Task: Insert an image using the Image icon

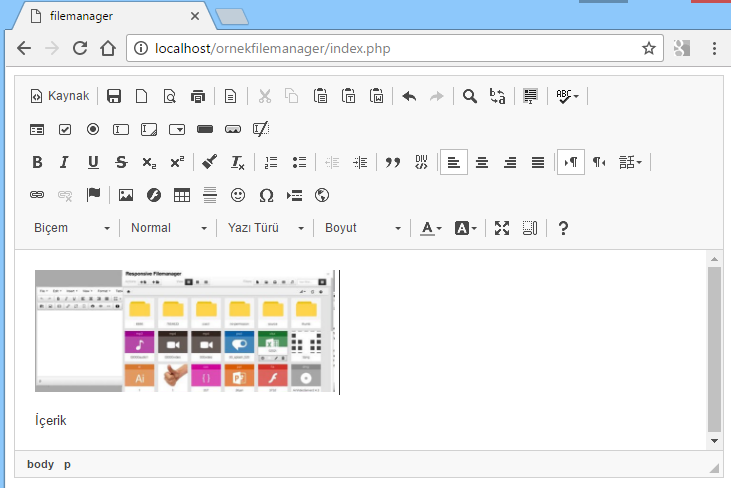Action: pyautogui.click(x=126, y=195)
